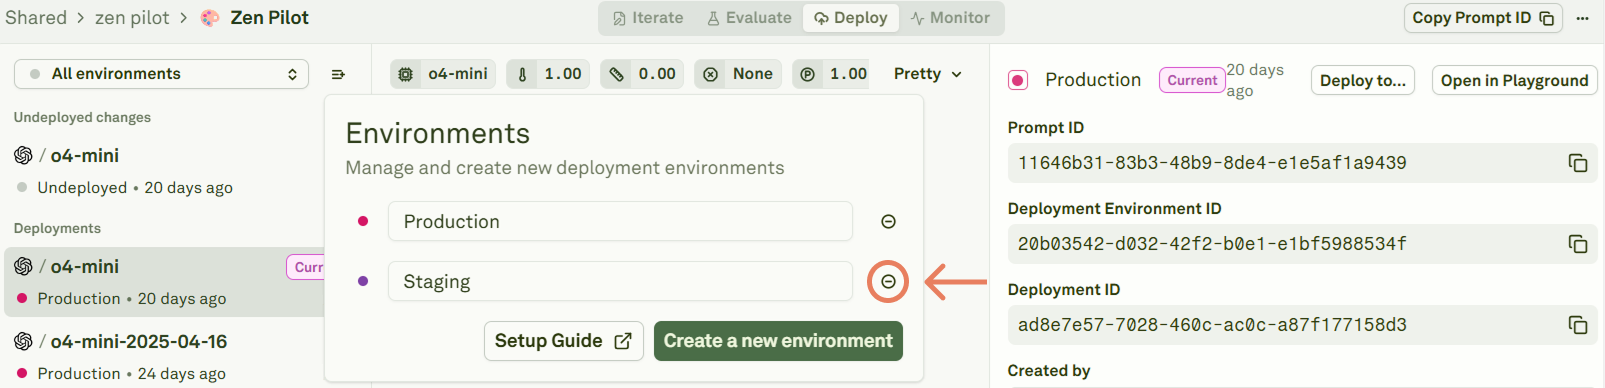The height and width of the screenshot is (388, 1605).
Task: Click the remove icon next to Staging environment
Action: click(x=888, y=282)
